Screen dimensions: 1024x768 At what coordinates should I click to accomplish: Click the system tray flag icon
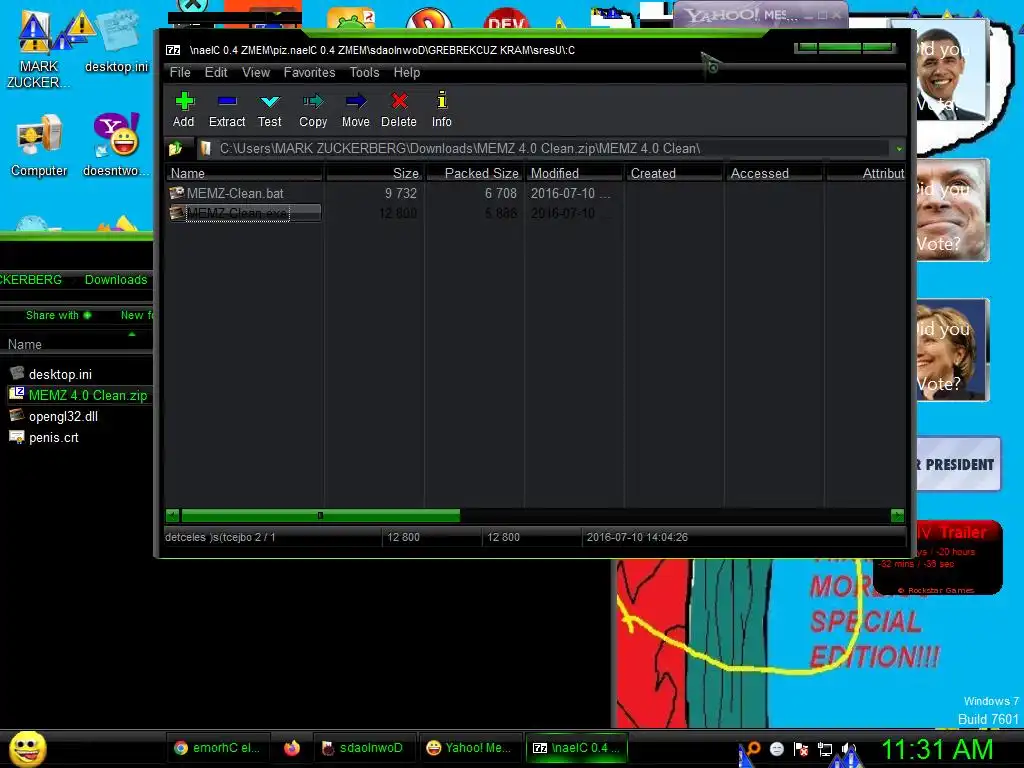pos(801,749)
